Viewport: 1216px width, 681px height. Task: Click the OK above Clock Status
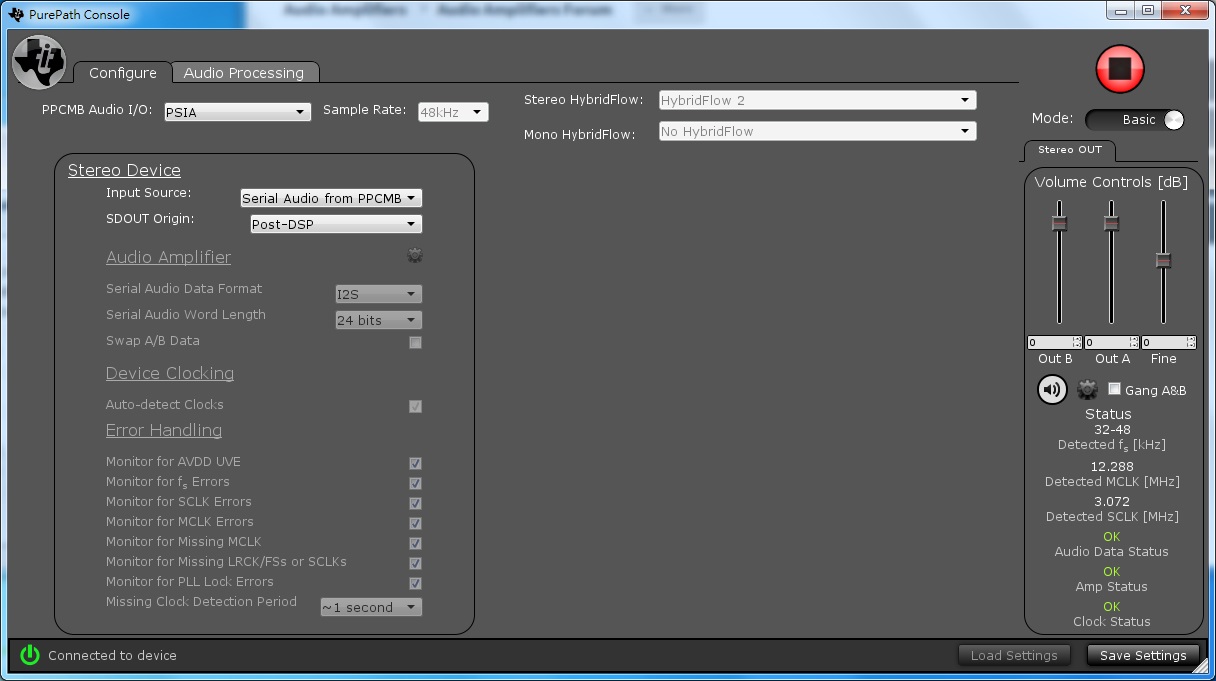coord(1111,607)
